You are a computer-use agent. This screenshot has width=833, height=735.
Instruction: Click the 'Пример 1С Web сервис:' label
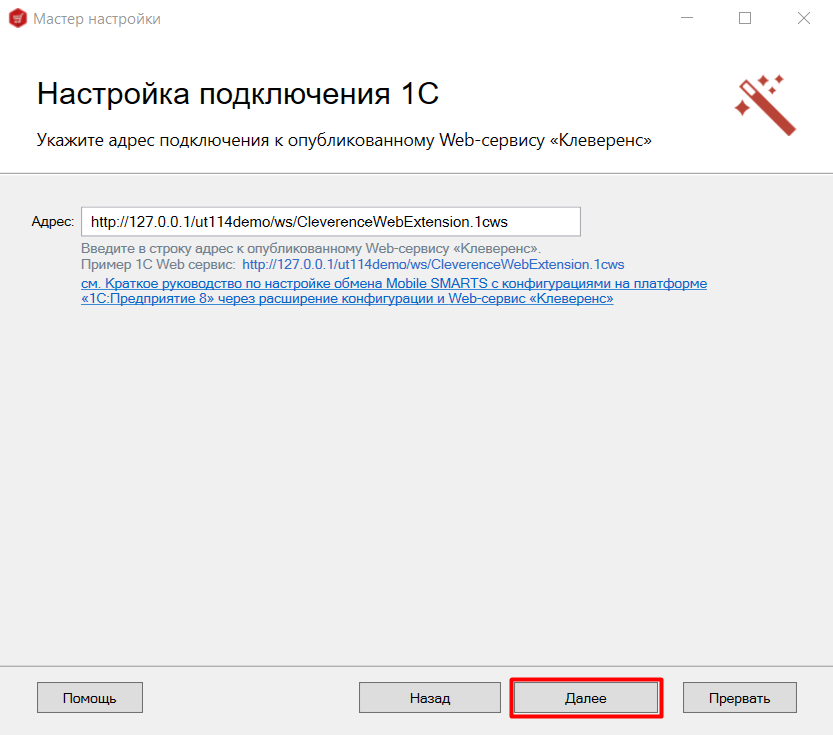[x=158, y=264]
